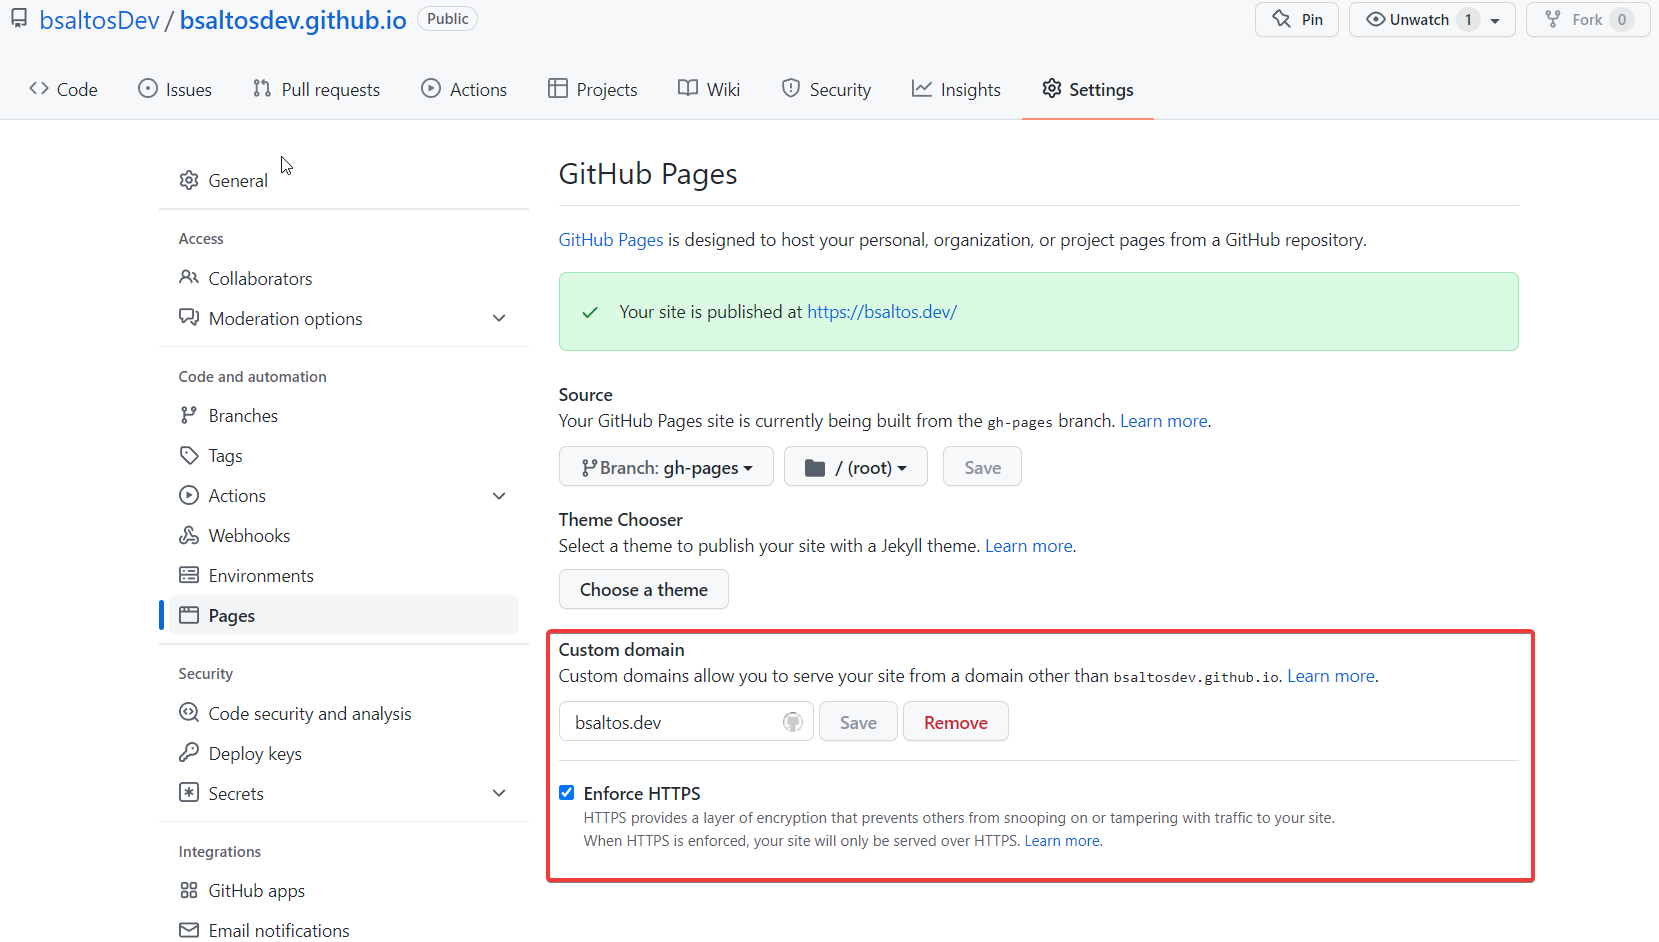Viewport: 1659px width, 942px height.
Task: Open the Branch: gh-pages dropdown
Action: 666,467
